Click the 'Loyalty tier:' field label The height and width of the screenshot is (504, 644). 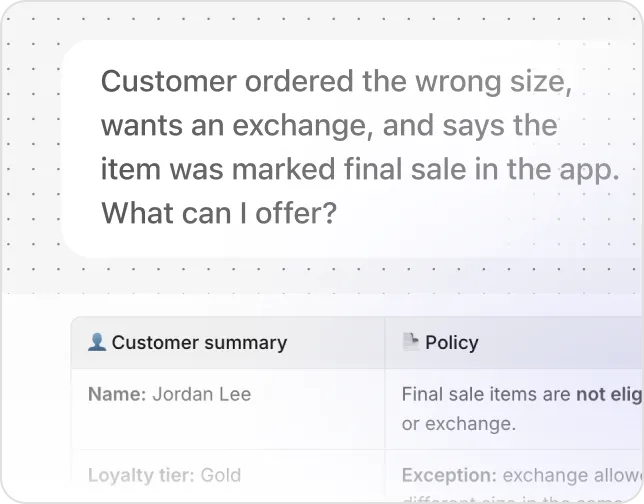tap(141, 475)
